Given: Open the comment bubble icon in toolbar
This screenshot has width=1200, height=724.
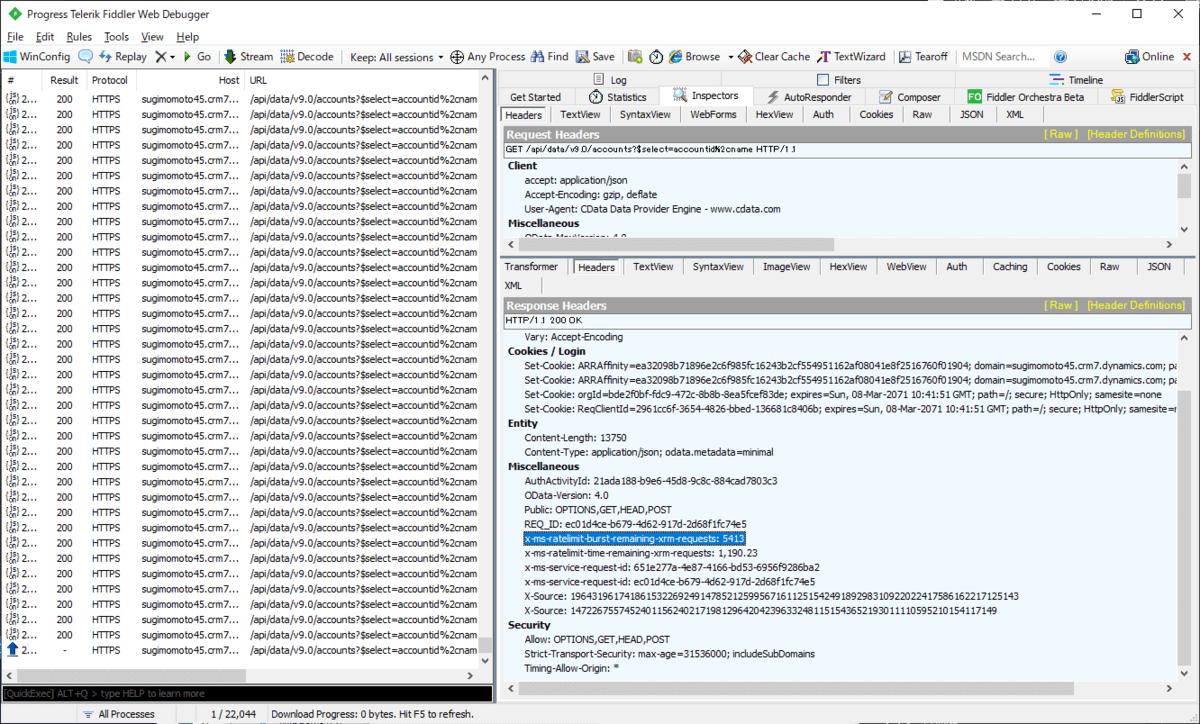Looking at the screenshot, I should click(x=86, y=57).
